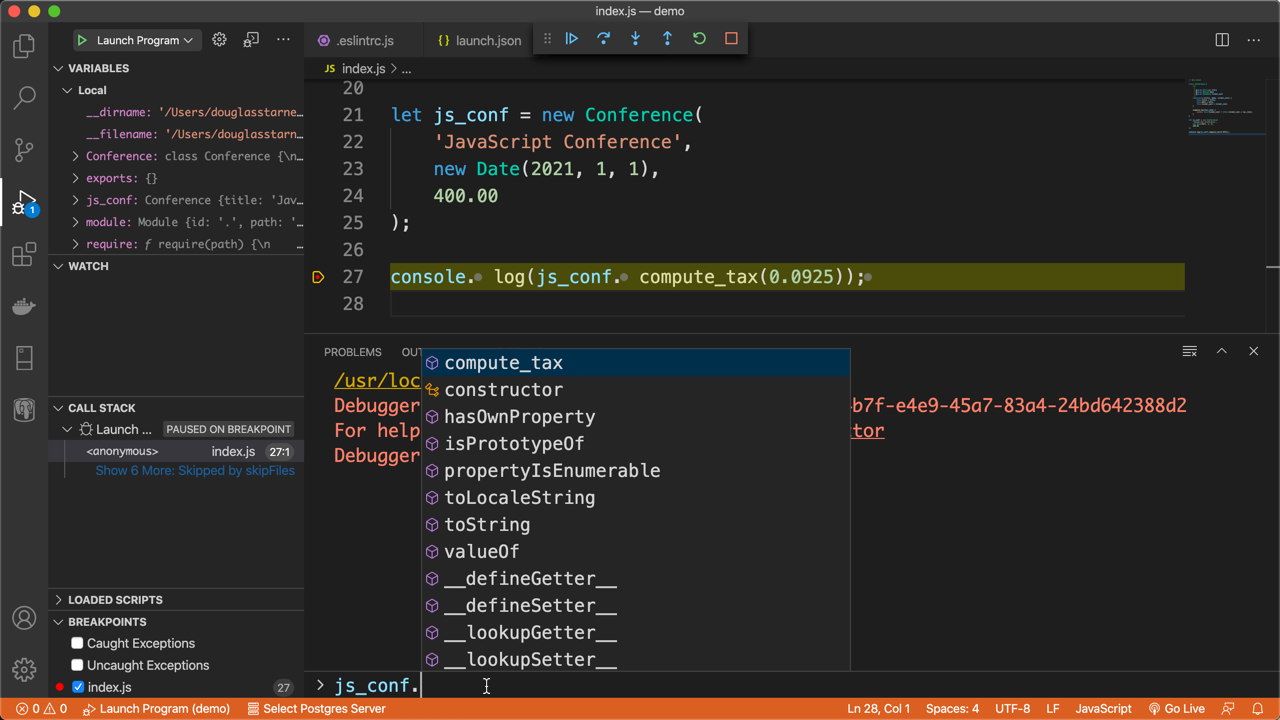Collapse the Local scope
The width and height of the screenshot is (1280, 720).
click(67, 90)
